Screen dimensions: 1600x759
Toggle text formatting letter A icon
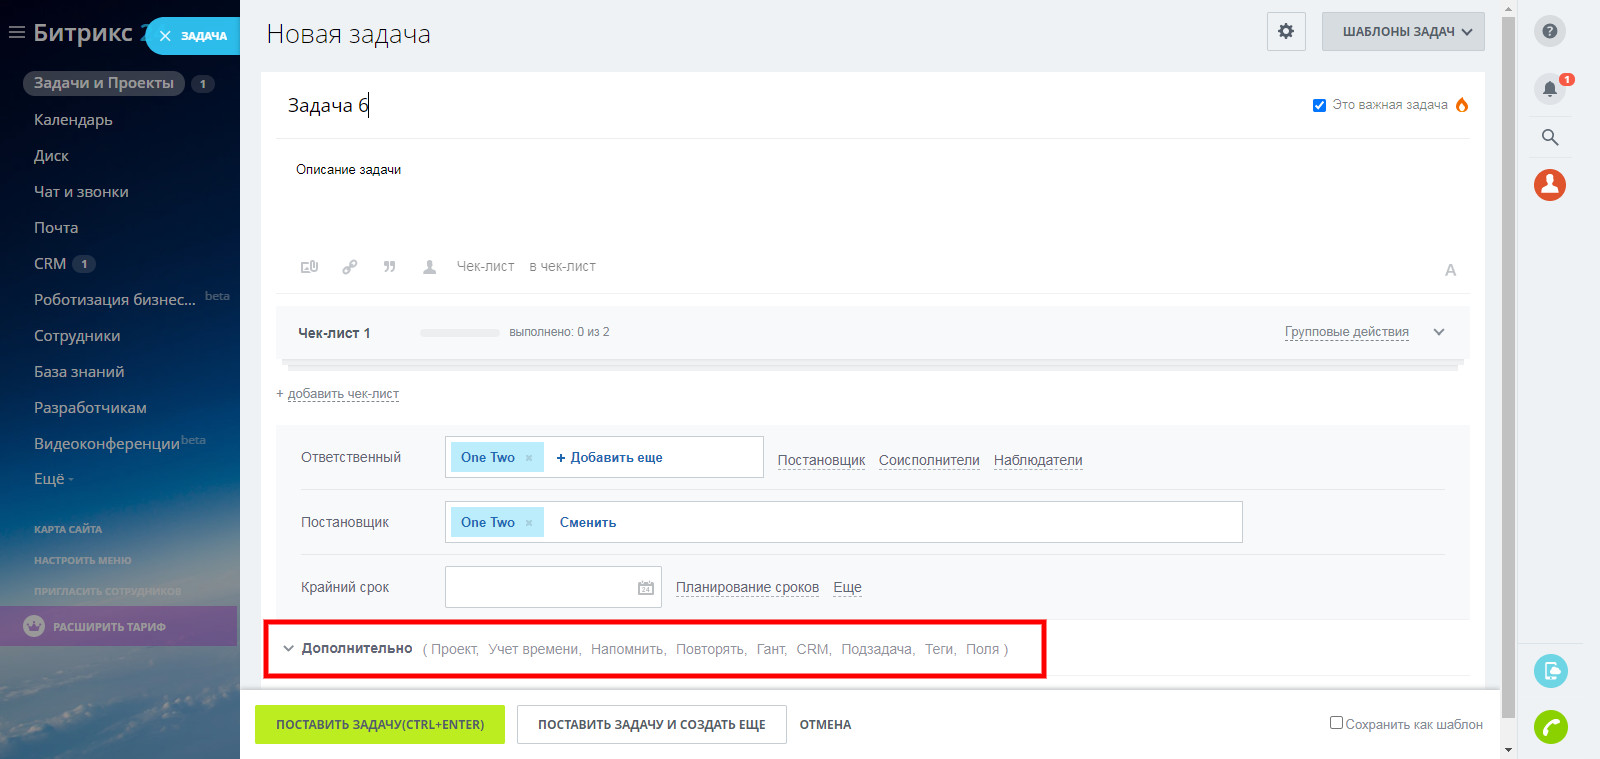tap(1450, 270)
